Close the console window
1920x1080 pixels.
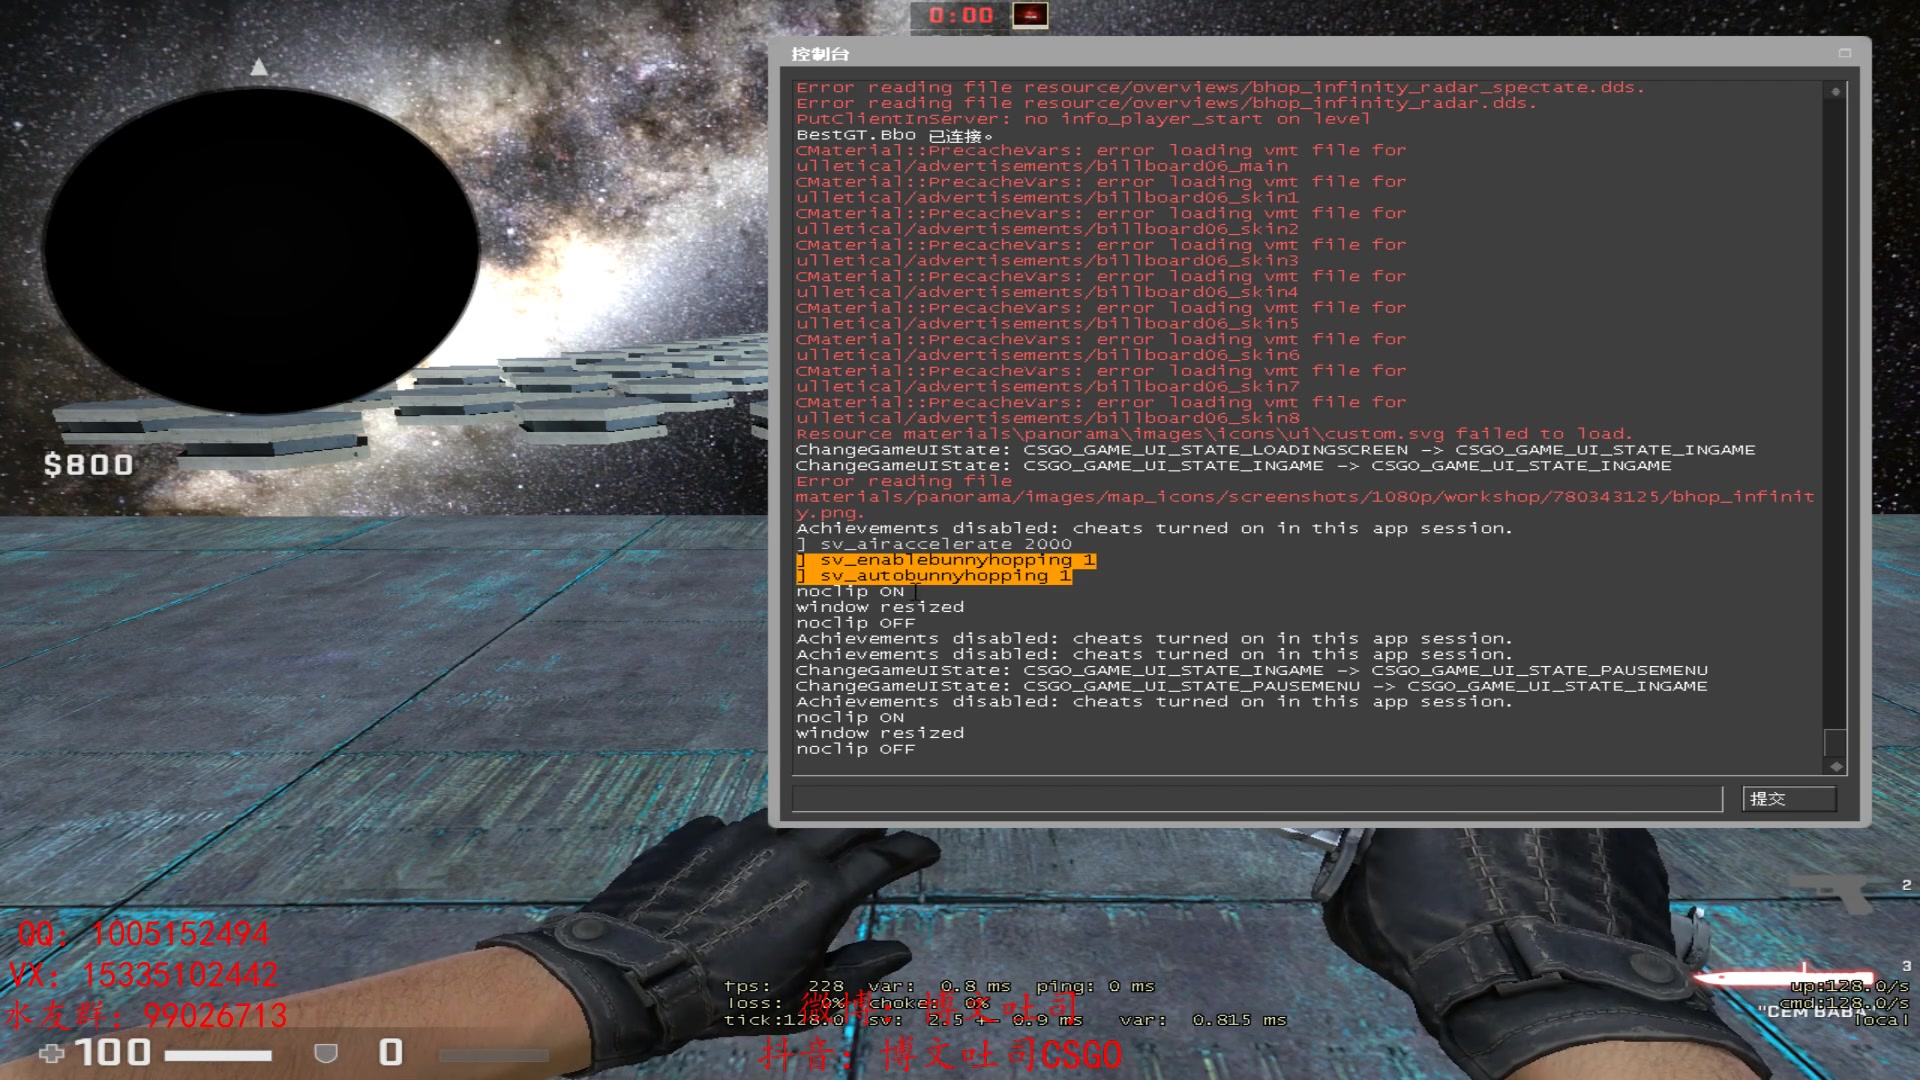[x=1844, y=53]
